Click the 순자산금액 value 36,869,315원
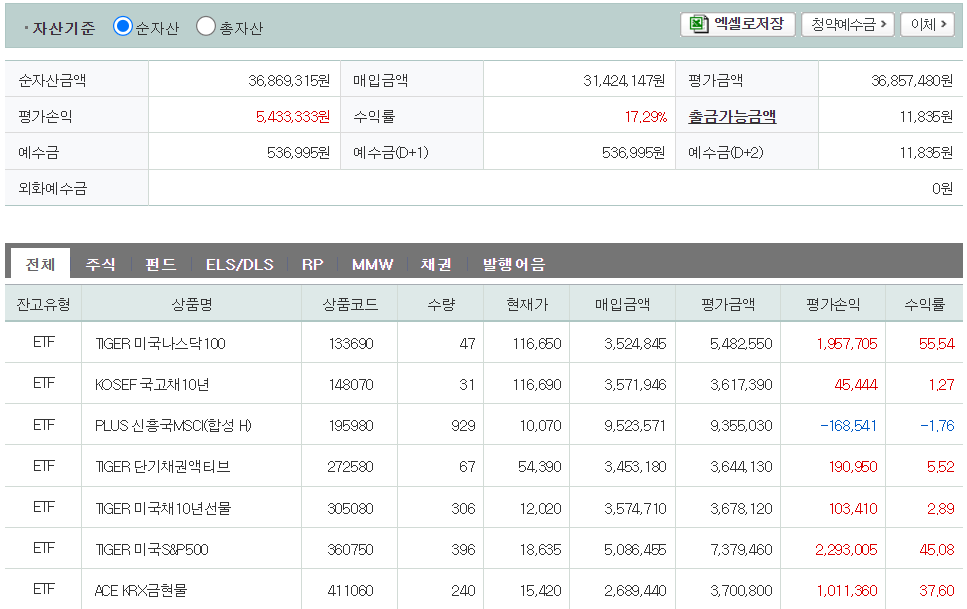This screenshot has height=609, width=967. tap(289, 80)
